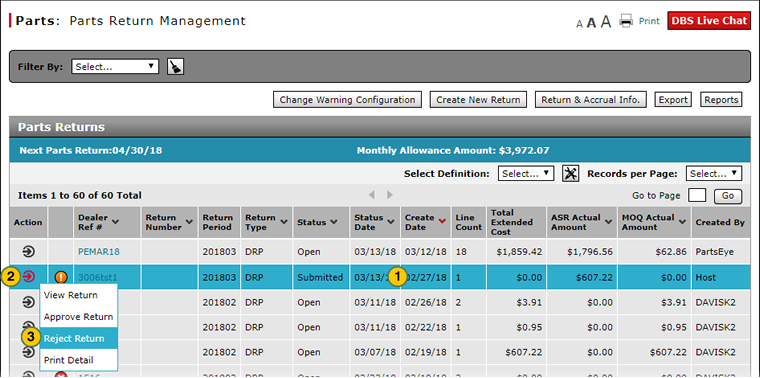Open the Filter By dropdown
Screen dimensions: 760x378
point(115,67)
